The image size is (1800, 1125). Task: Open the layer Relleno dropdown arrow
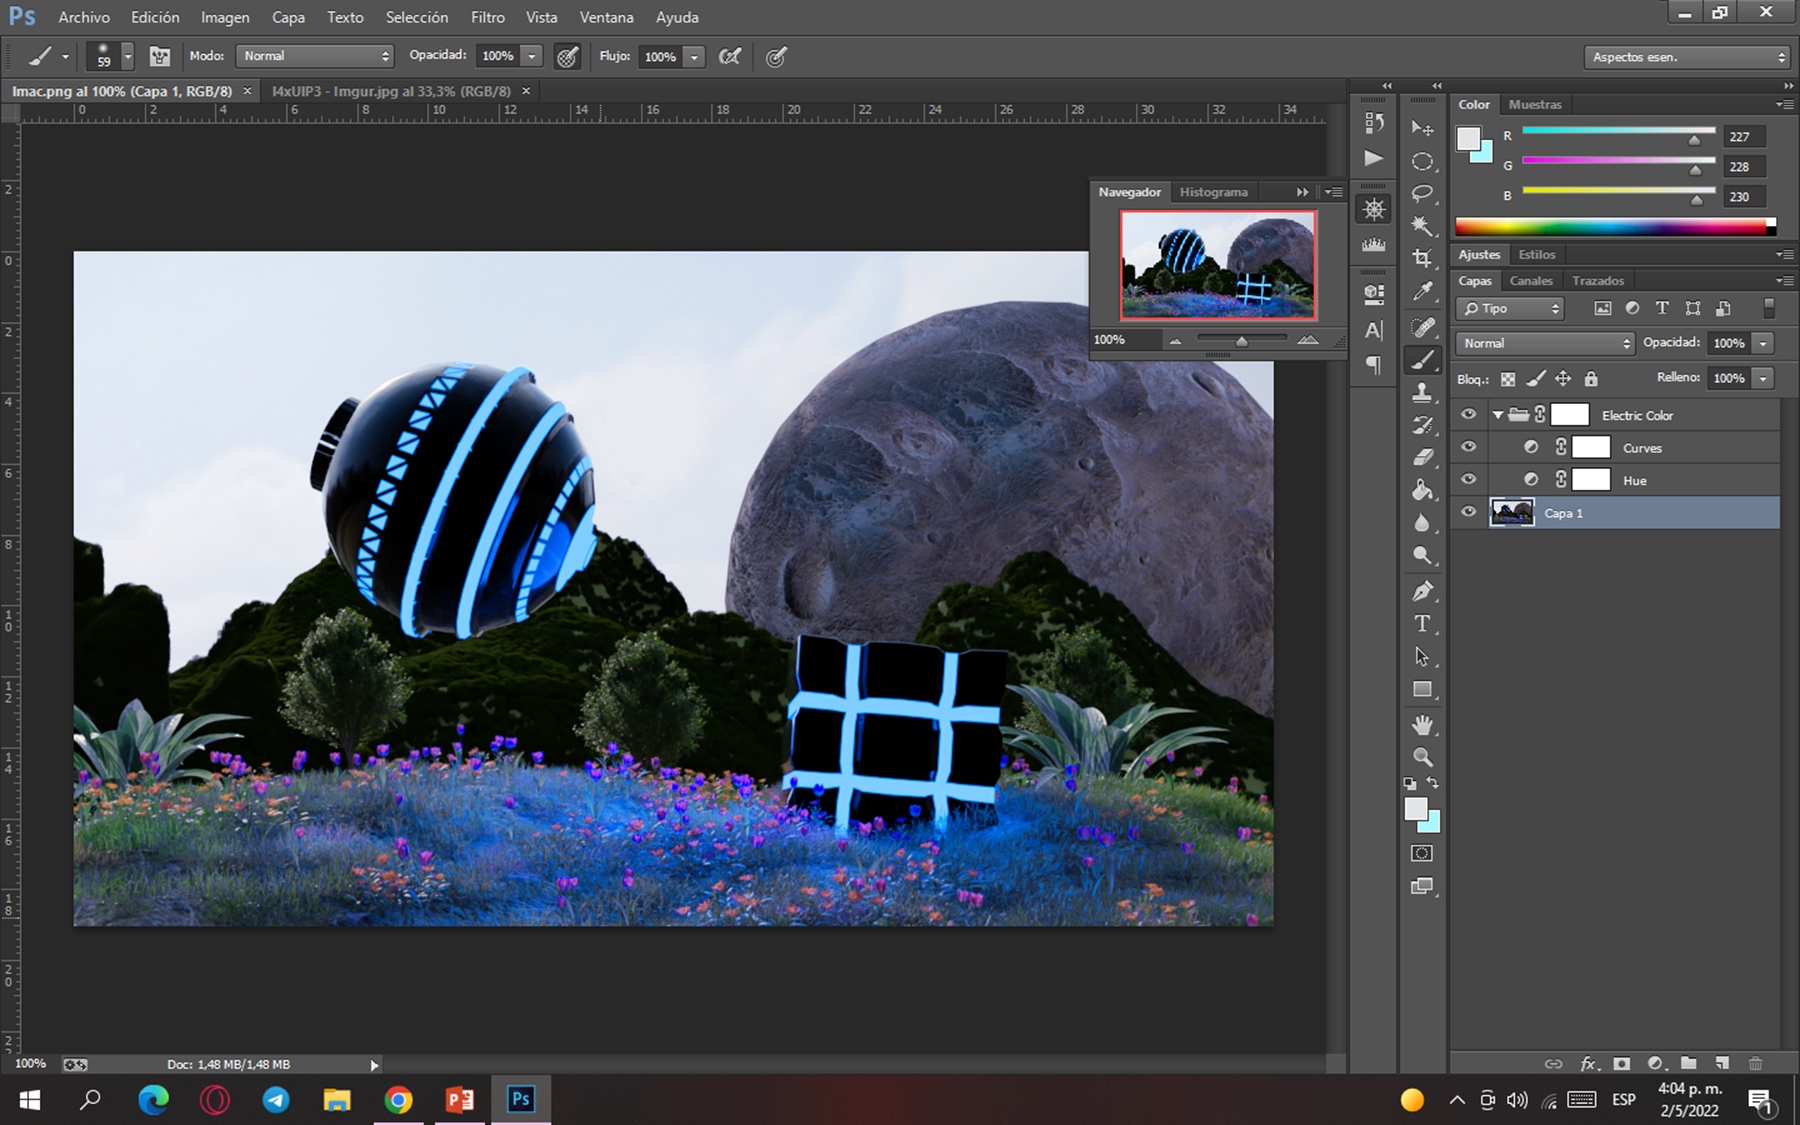click(1764, 378)
